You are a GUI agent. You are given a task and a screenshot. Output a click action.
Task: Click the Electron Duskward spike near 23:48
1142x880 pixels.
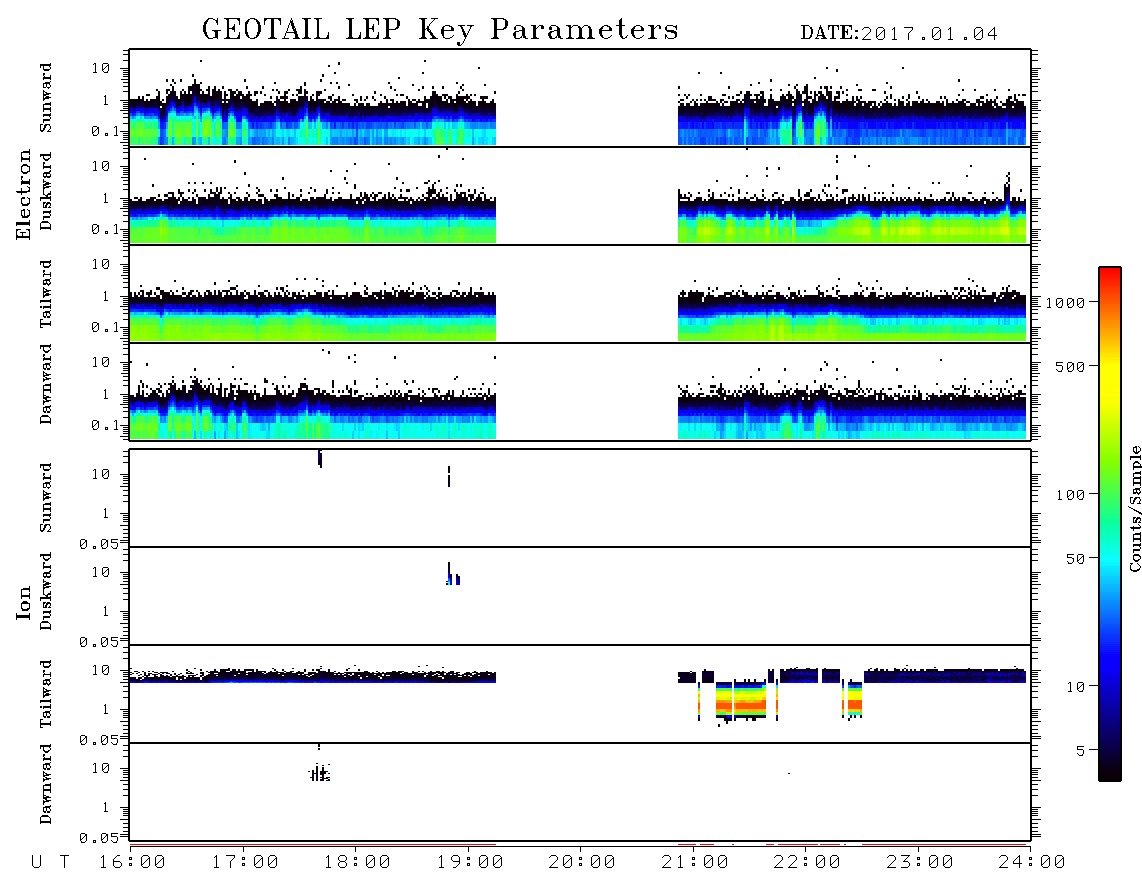coord(1007,192)
